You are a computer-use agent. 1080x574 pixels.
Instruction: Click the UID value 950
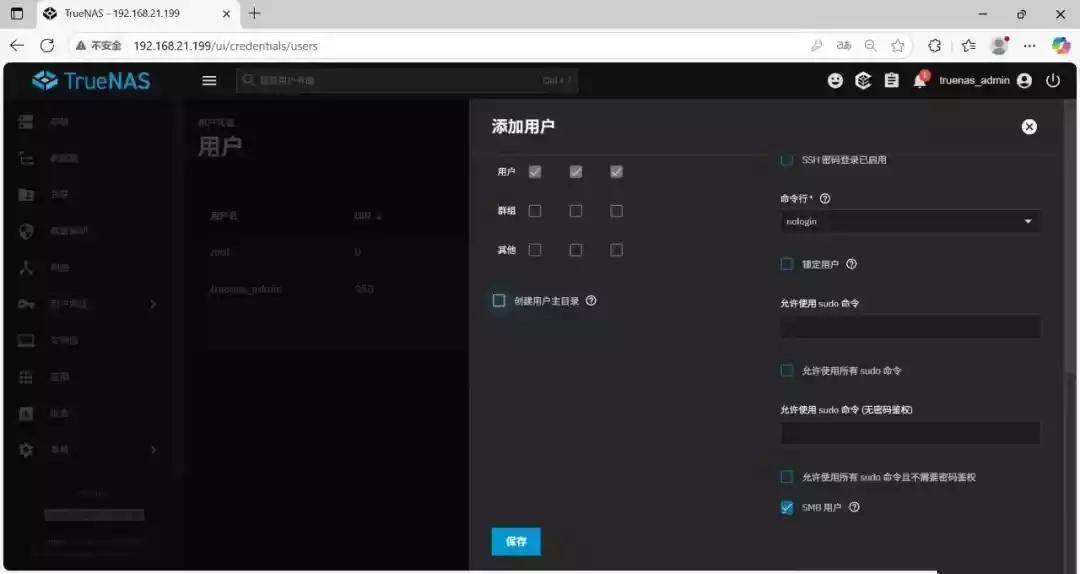364,289
